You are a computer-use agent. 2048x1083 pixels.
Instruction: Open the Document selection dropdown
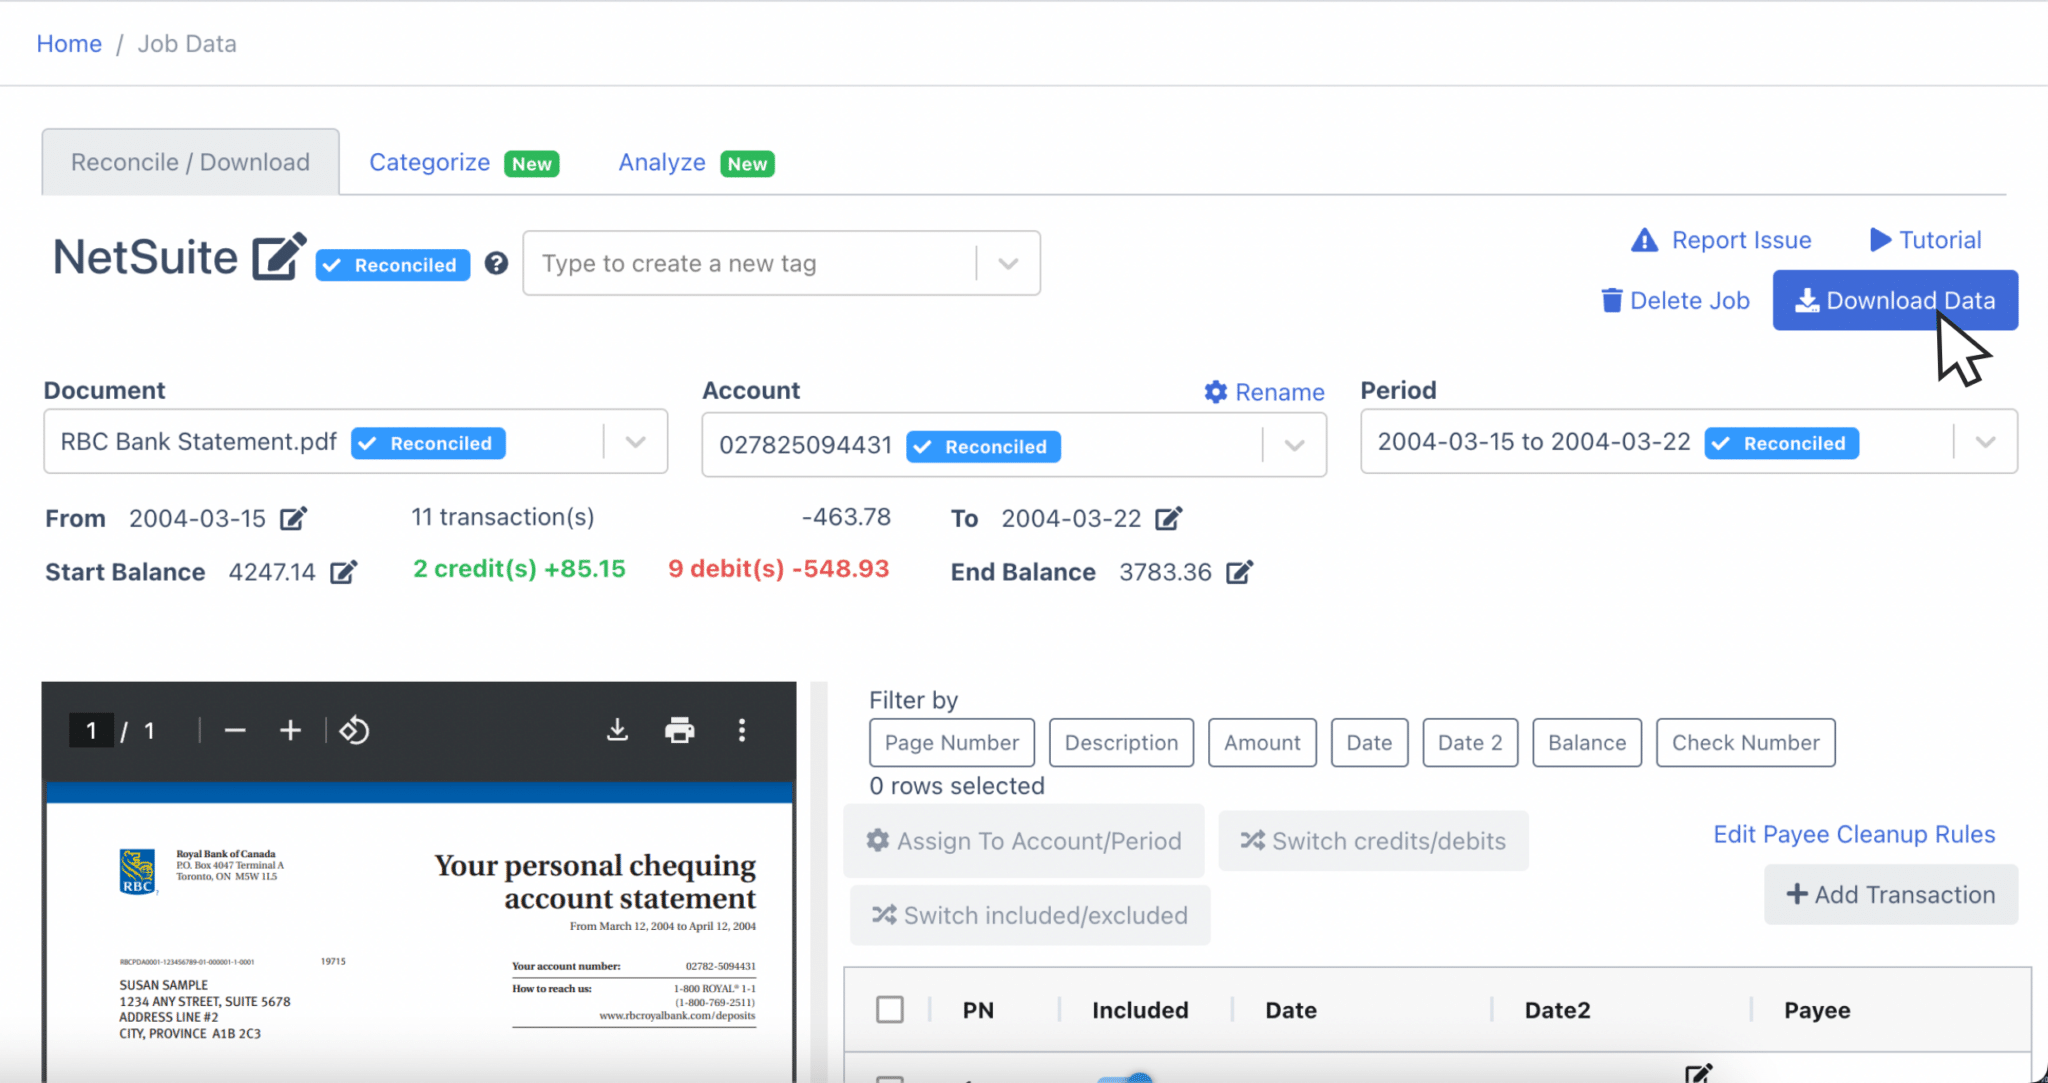pyautogui.click(x=635, y=441)
